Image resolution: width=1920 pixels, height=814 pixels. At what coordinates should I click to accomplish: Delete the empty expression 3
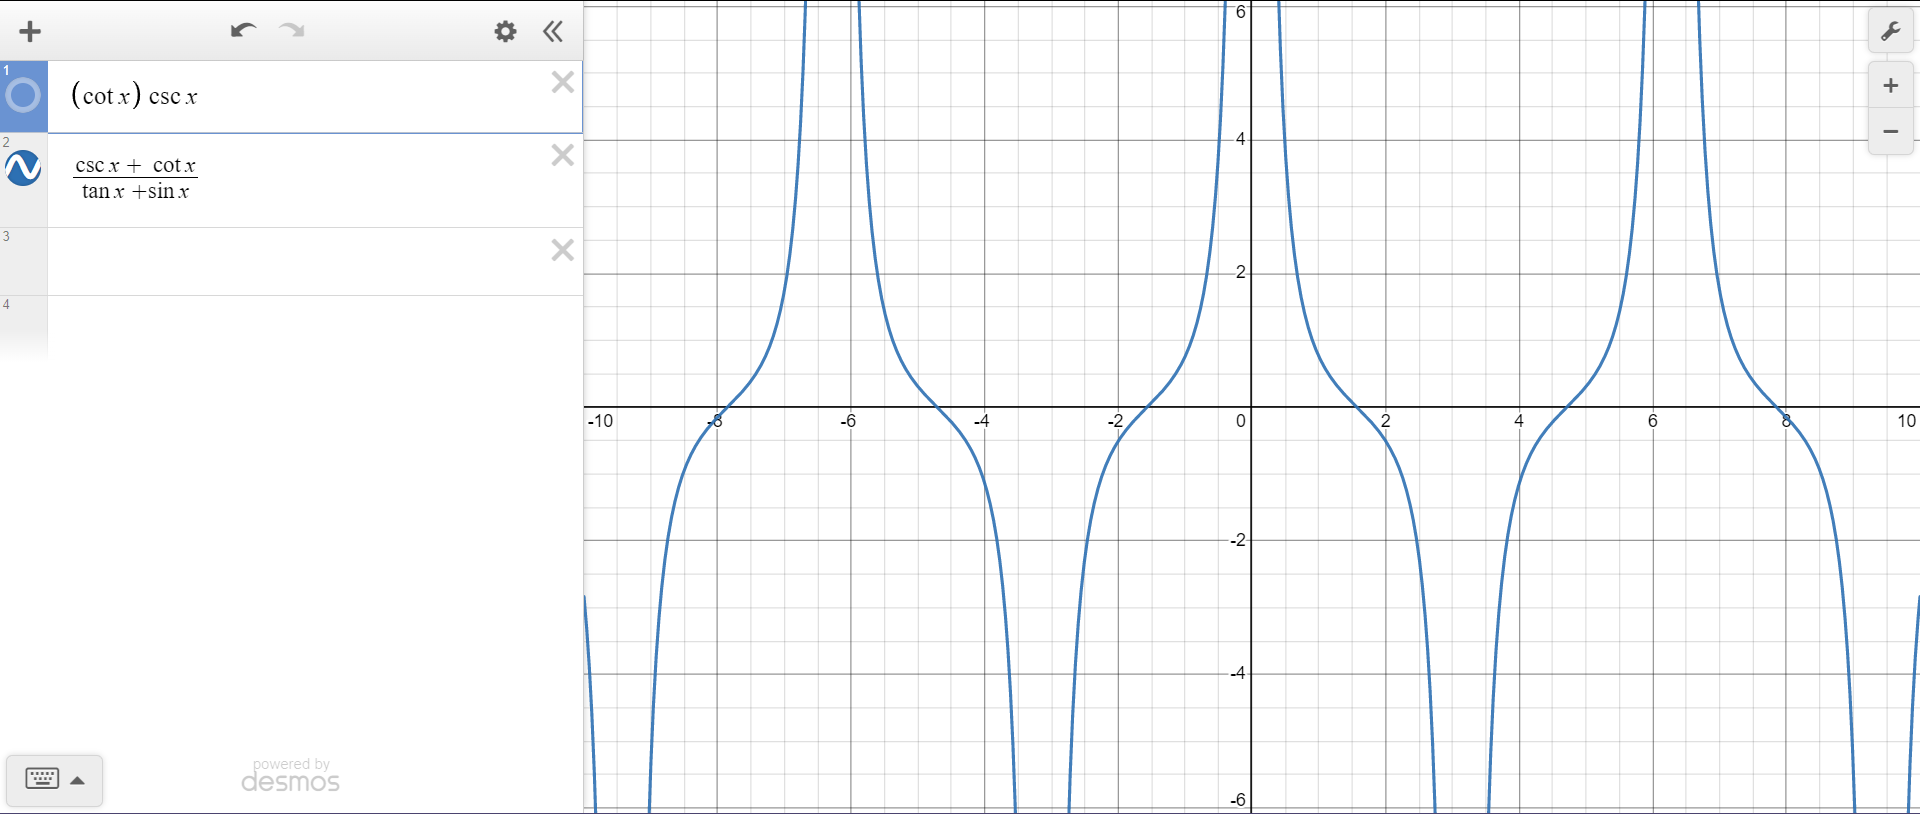click(563, 250)
